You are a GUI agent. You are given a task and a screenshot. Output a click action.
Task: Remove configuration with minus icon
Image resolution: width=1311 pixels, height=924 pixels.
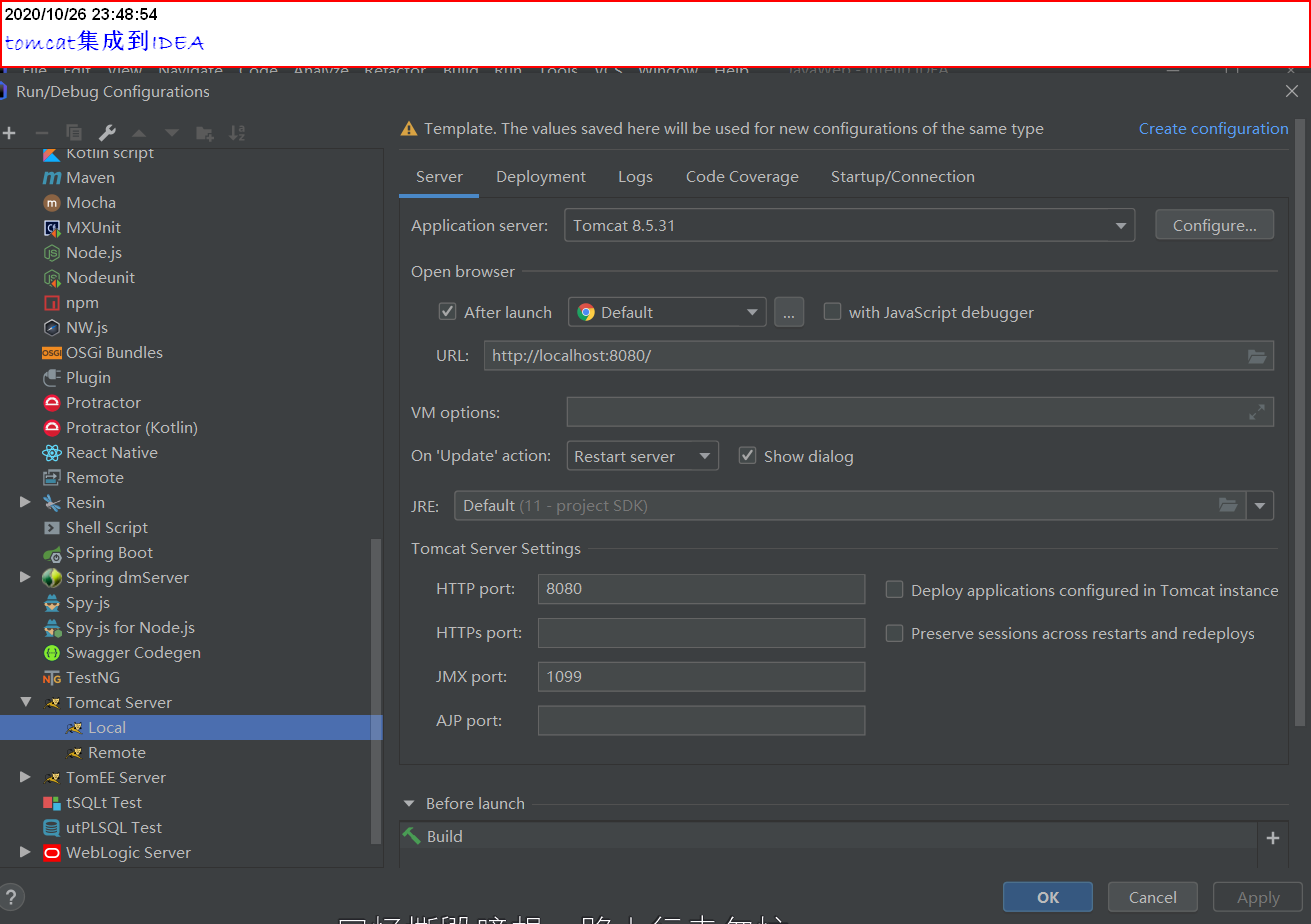click(42, 133)
